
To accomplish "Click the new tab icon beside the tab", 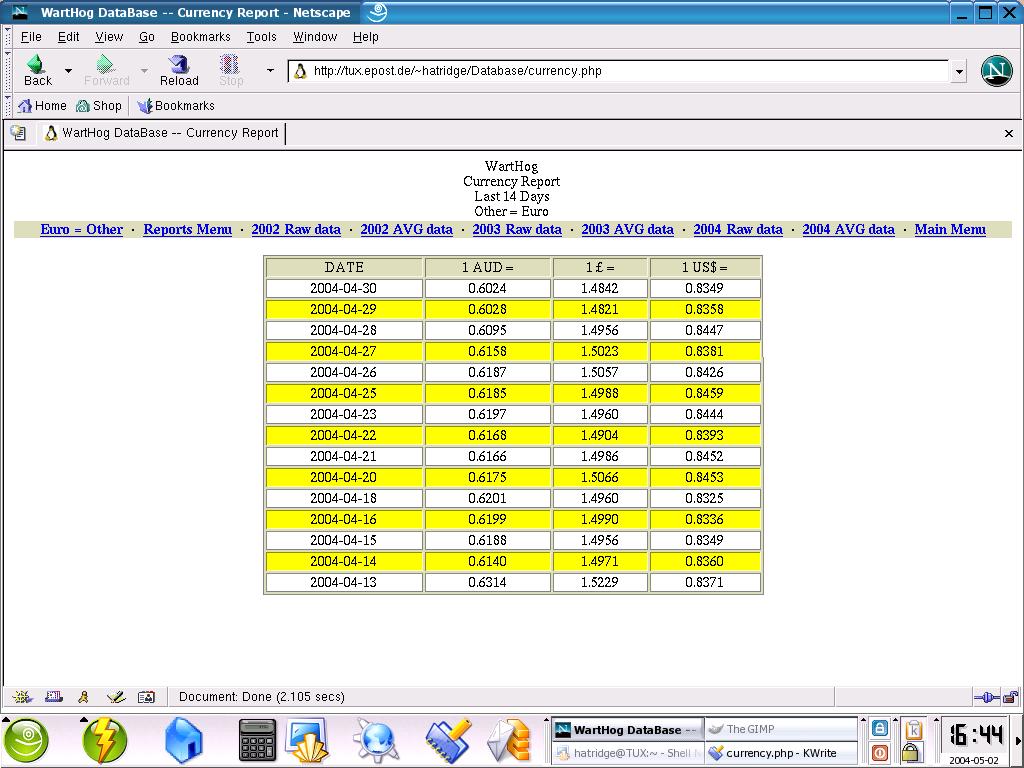I will [18, 133].
